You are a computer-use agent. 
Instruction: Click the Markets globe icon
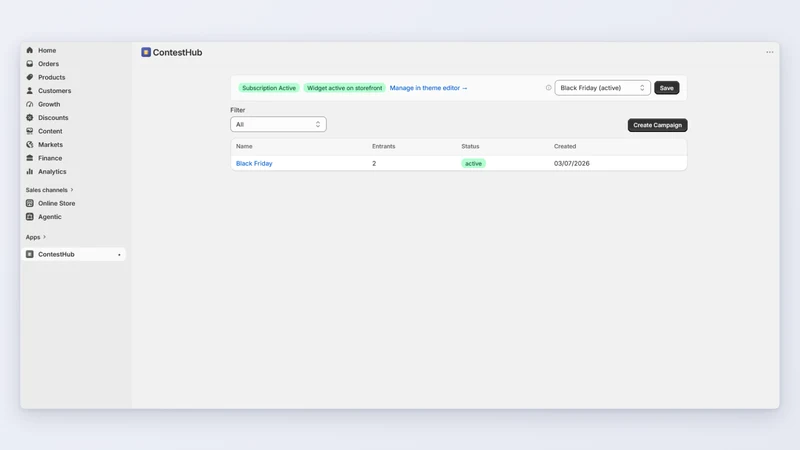[x=30, y=144]
